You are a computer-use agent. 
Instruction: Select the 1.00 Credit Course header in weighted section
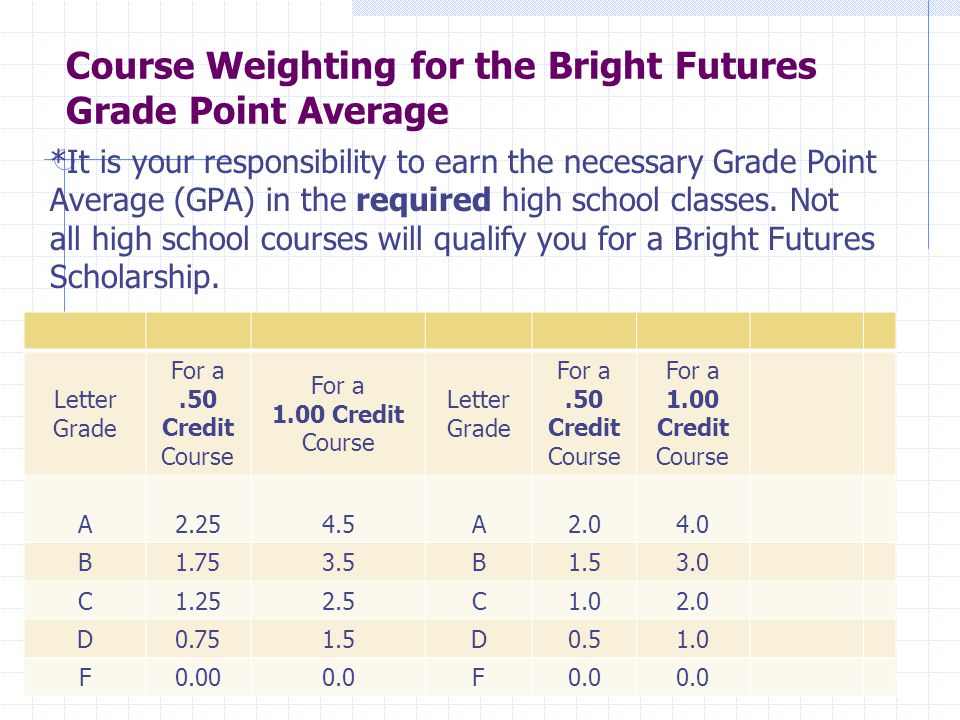coord(338,414)
